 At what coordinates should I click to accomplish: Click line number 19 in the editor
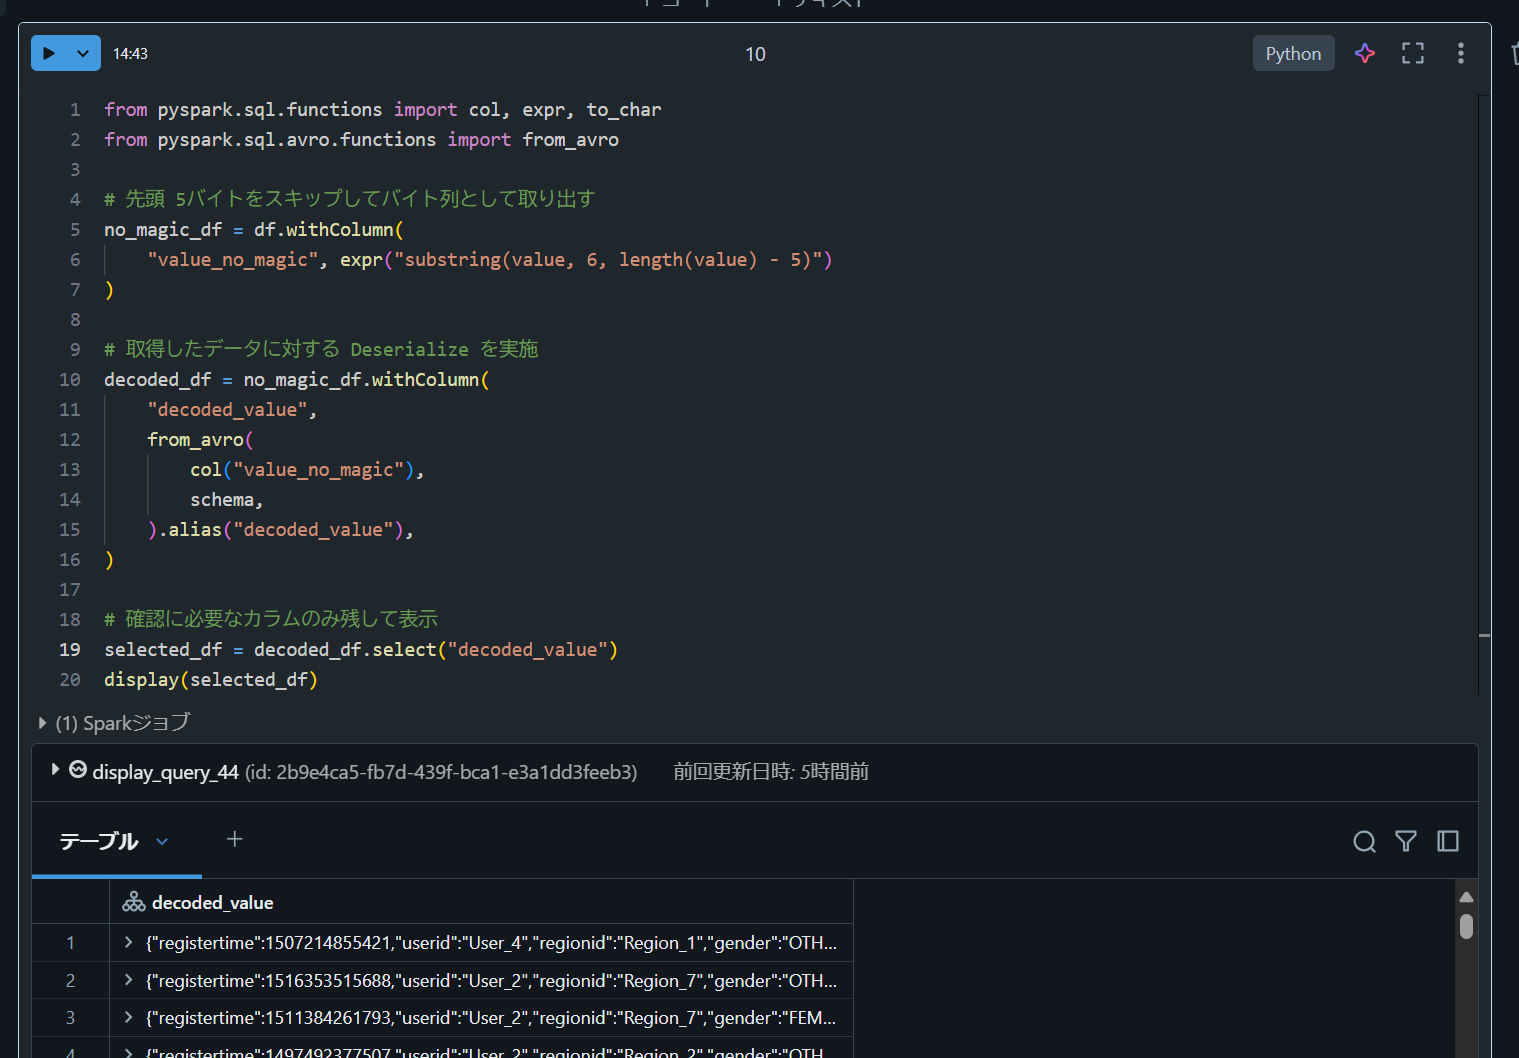[x=70, y=650]
